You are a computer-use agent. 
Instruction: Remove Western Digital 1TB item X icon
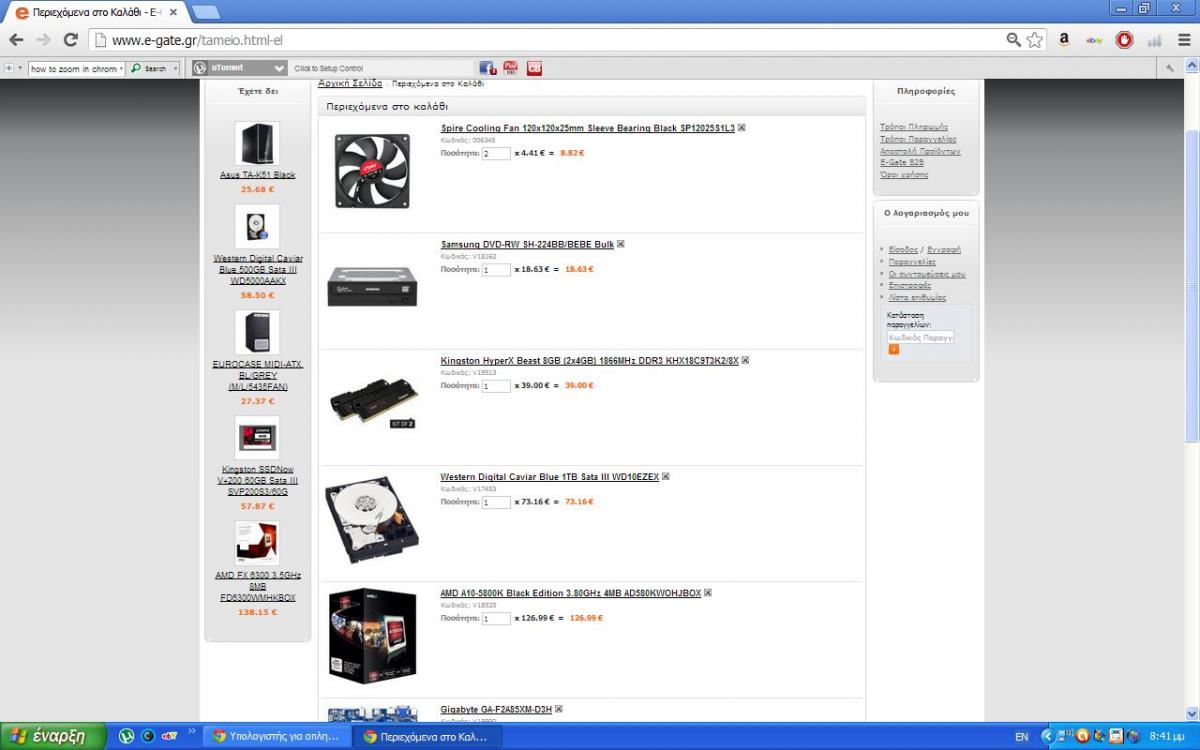click(x=666, y=477)
